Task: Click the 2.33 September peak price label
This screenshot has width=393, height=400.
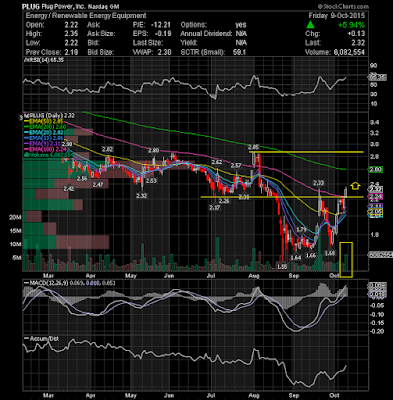Action: click(318, 183)
